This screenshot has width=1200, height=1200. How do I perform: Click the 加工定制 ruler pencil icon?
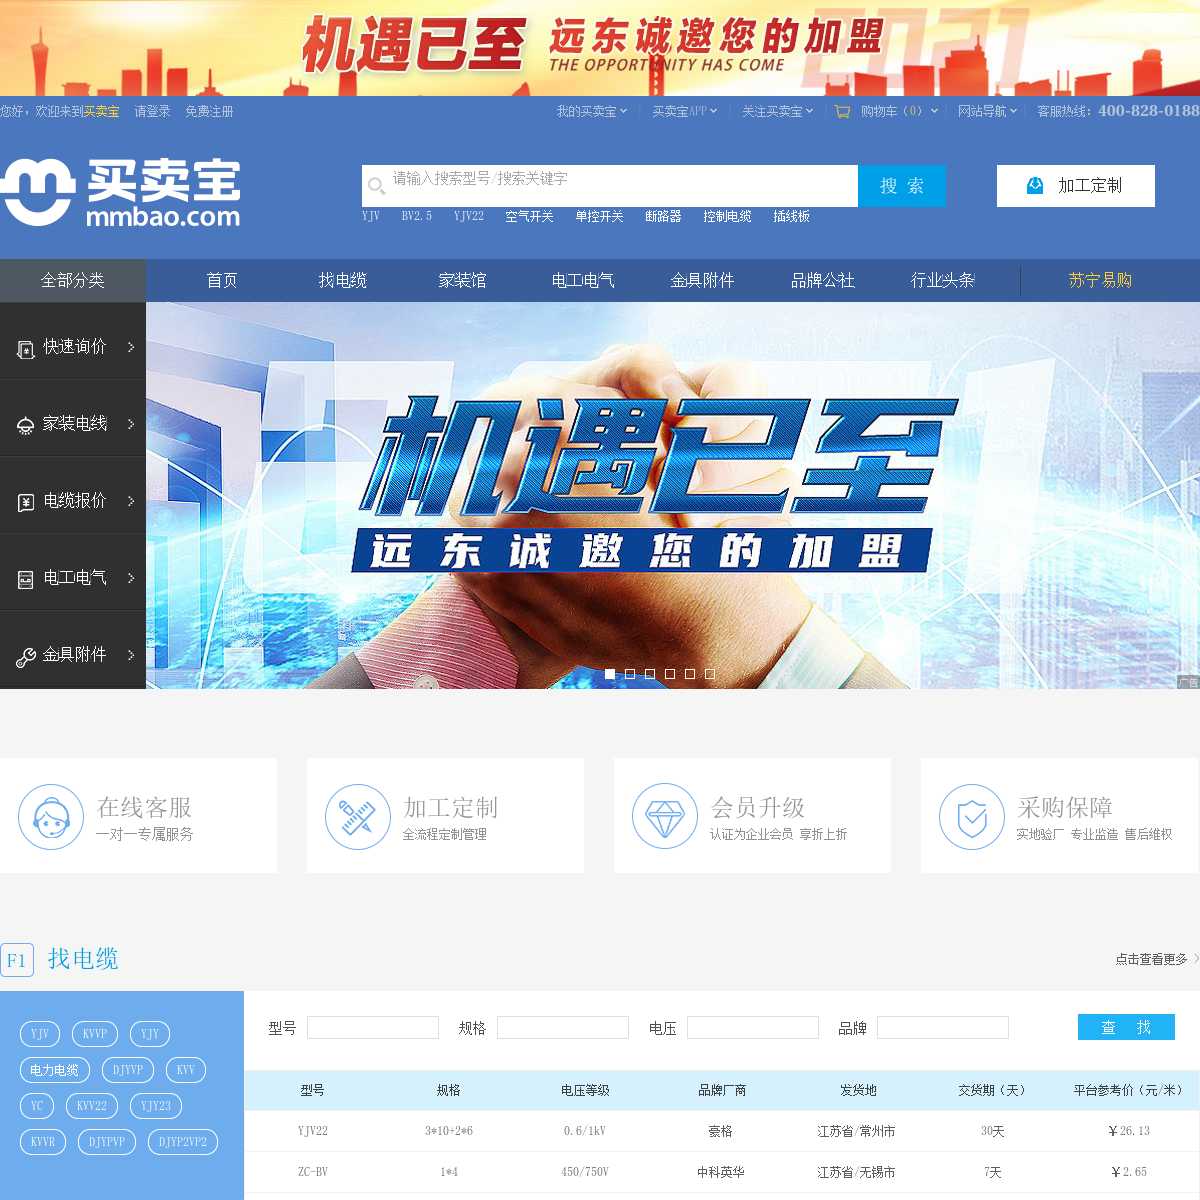point(357,817)
